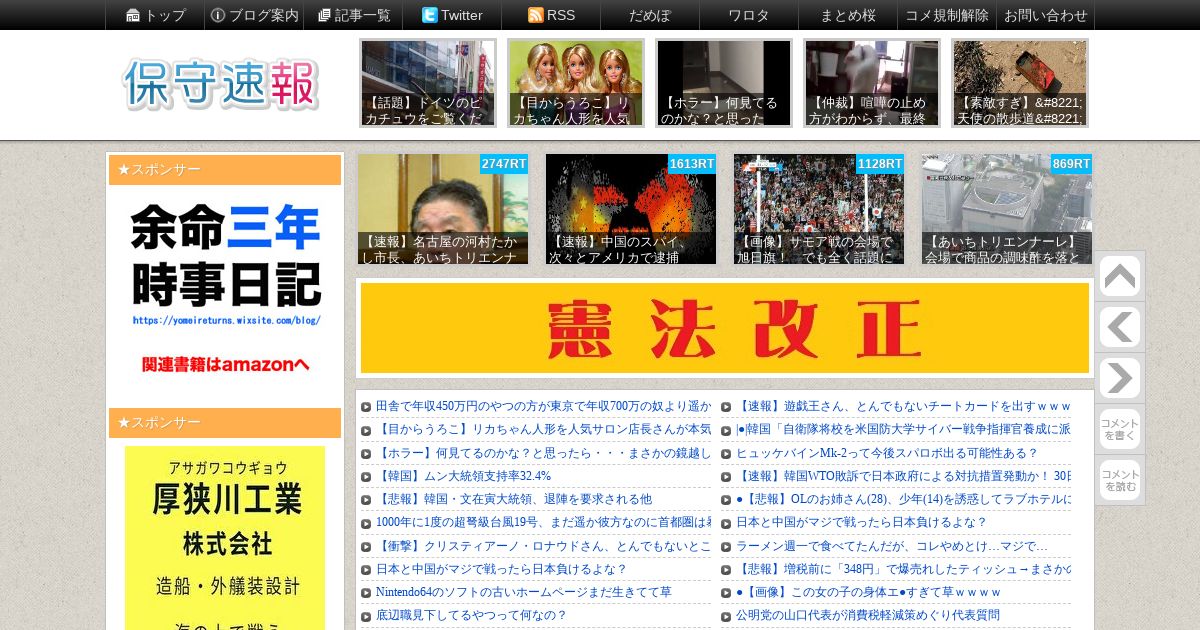Open the 869RT あいちトリエンナーレ thumbnail
The height and width of the screenshot is (630, 1200).
click(x=1007, y=209)
